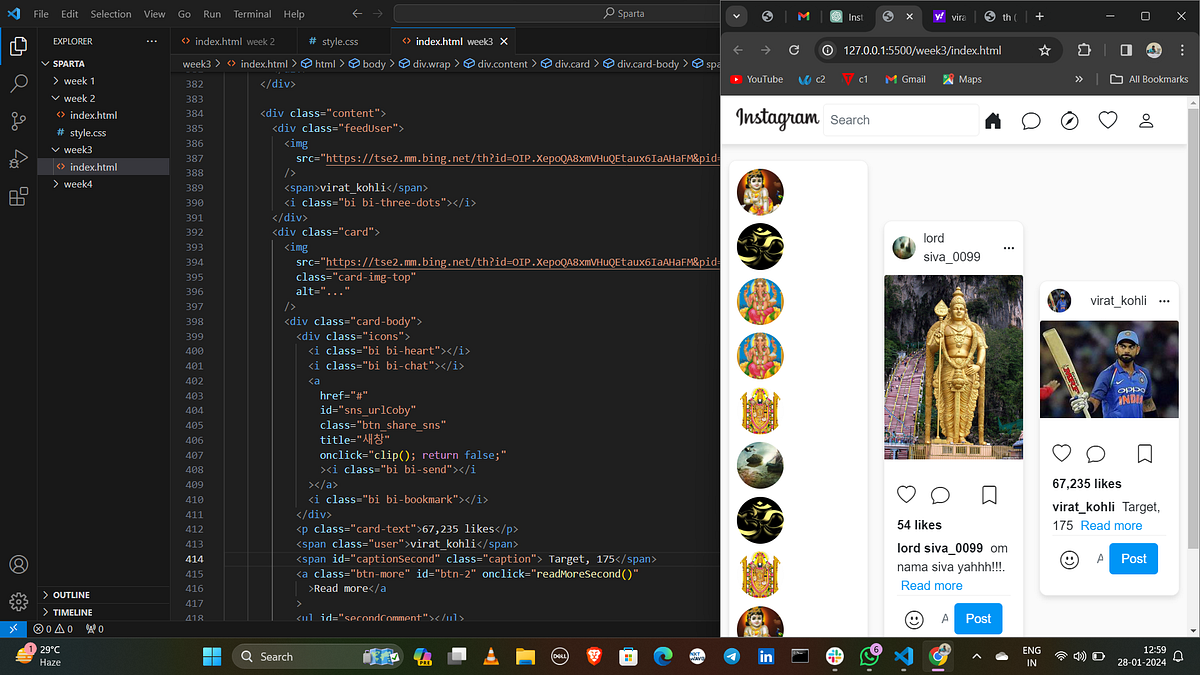Open the emoji picker in virat_kohli's comment box

click(1069, 559)
